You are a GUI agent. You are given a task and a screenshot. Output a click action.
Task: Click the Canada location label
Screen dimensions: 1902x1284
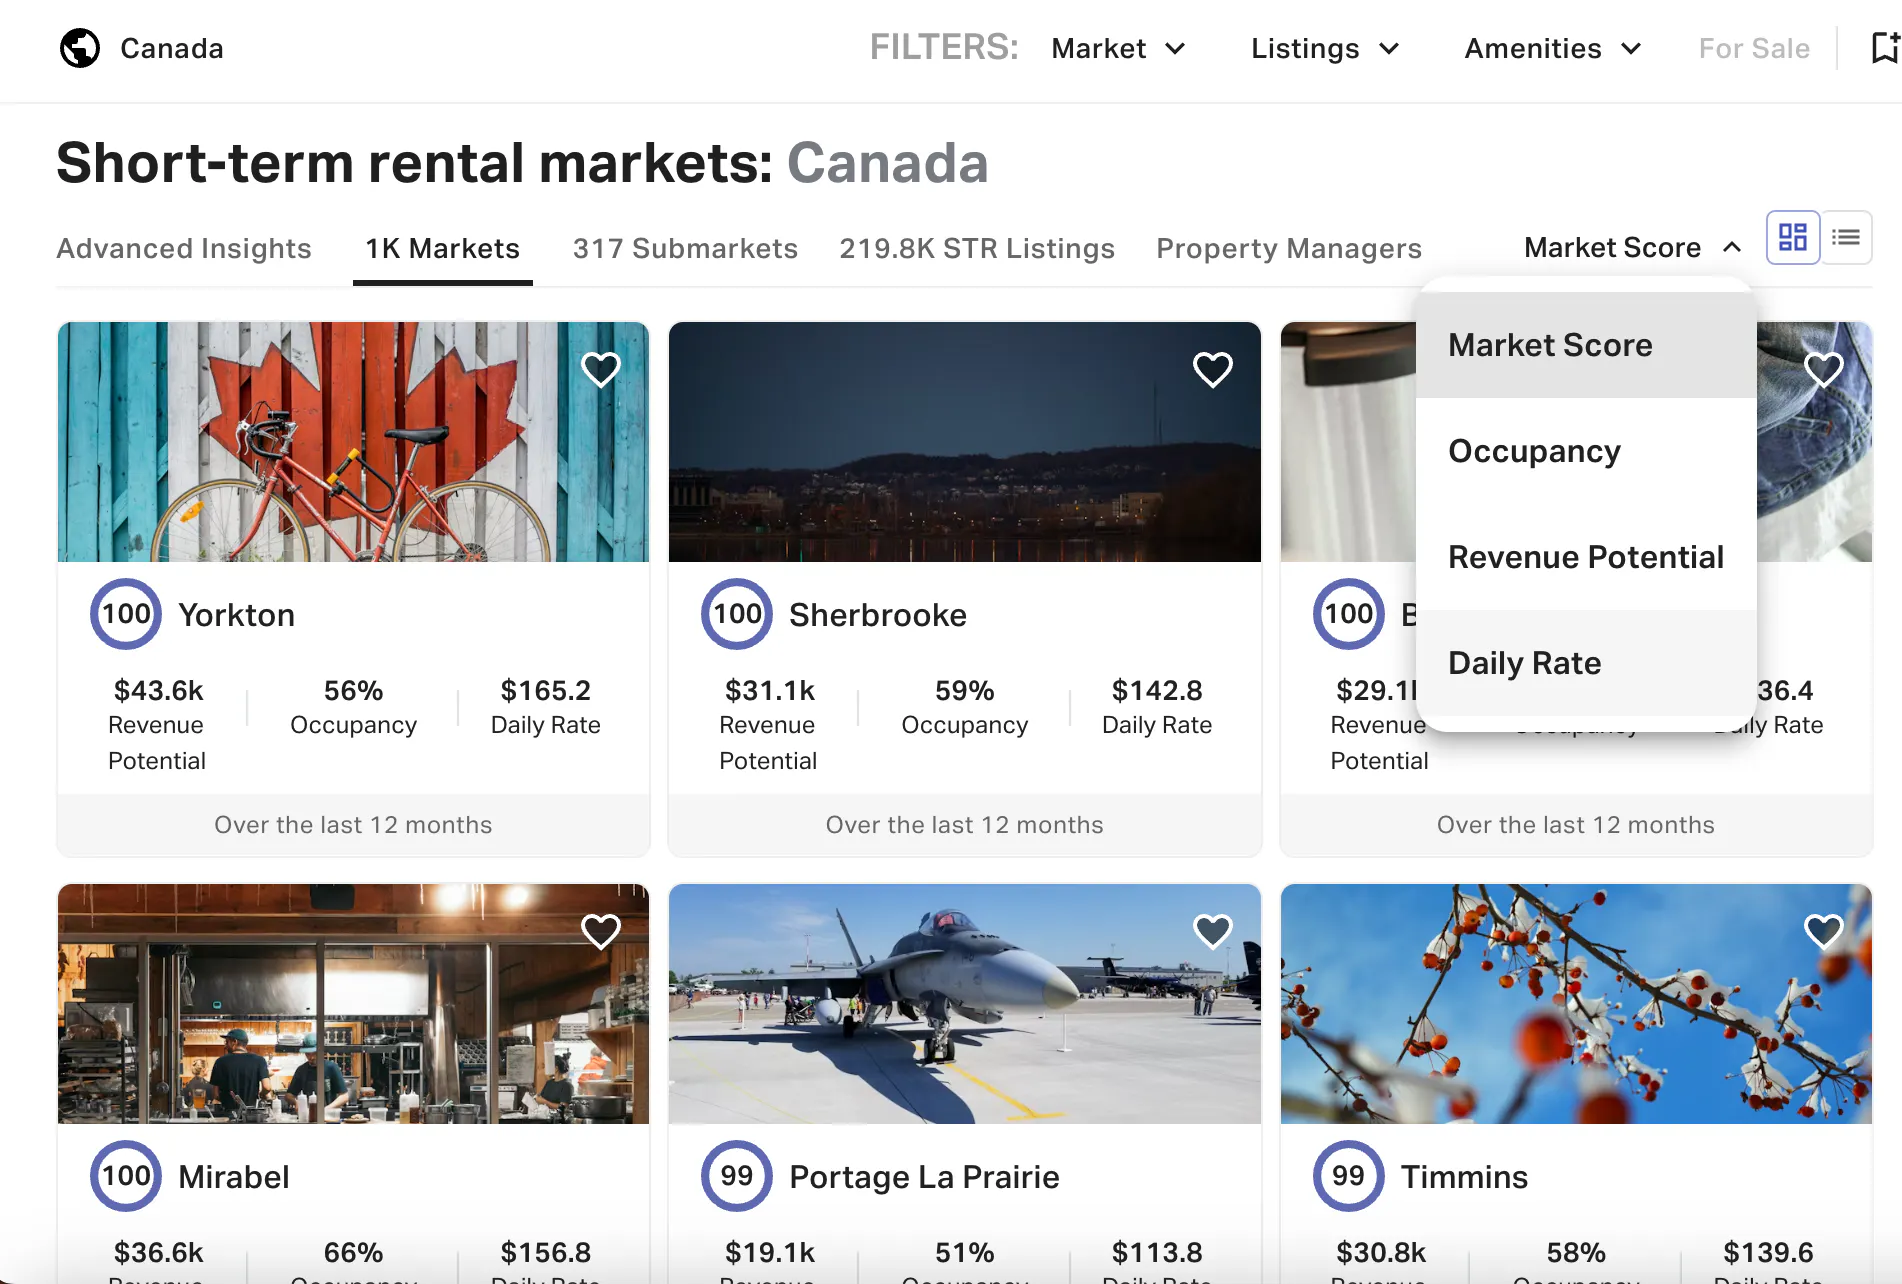[172, 48]
